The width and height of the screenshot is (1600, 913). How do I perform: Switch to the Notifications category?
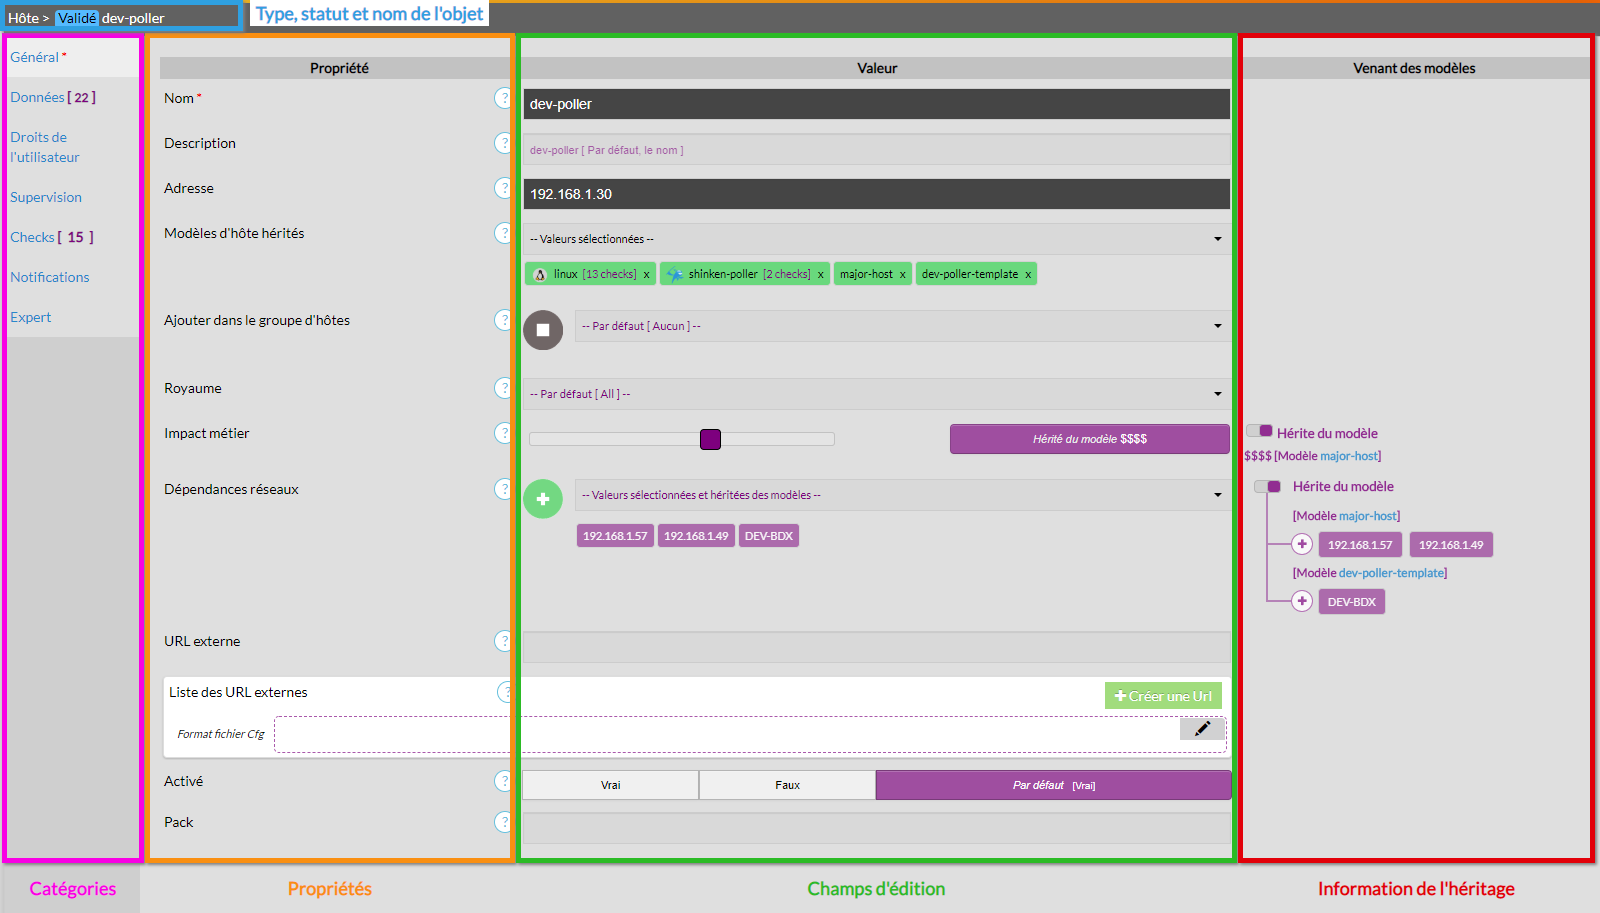[50, 277]
